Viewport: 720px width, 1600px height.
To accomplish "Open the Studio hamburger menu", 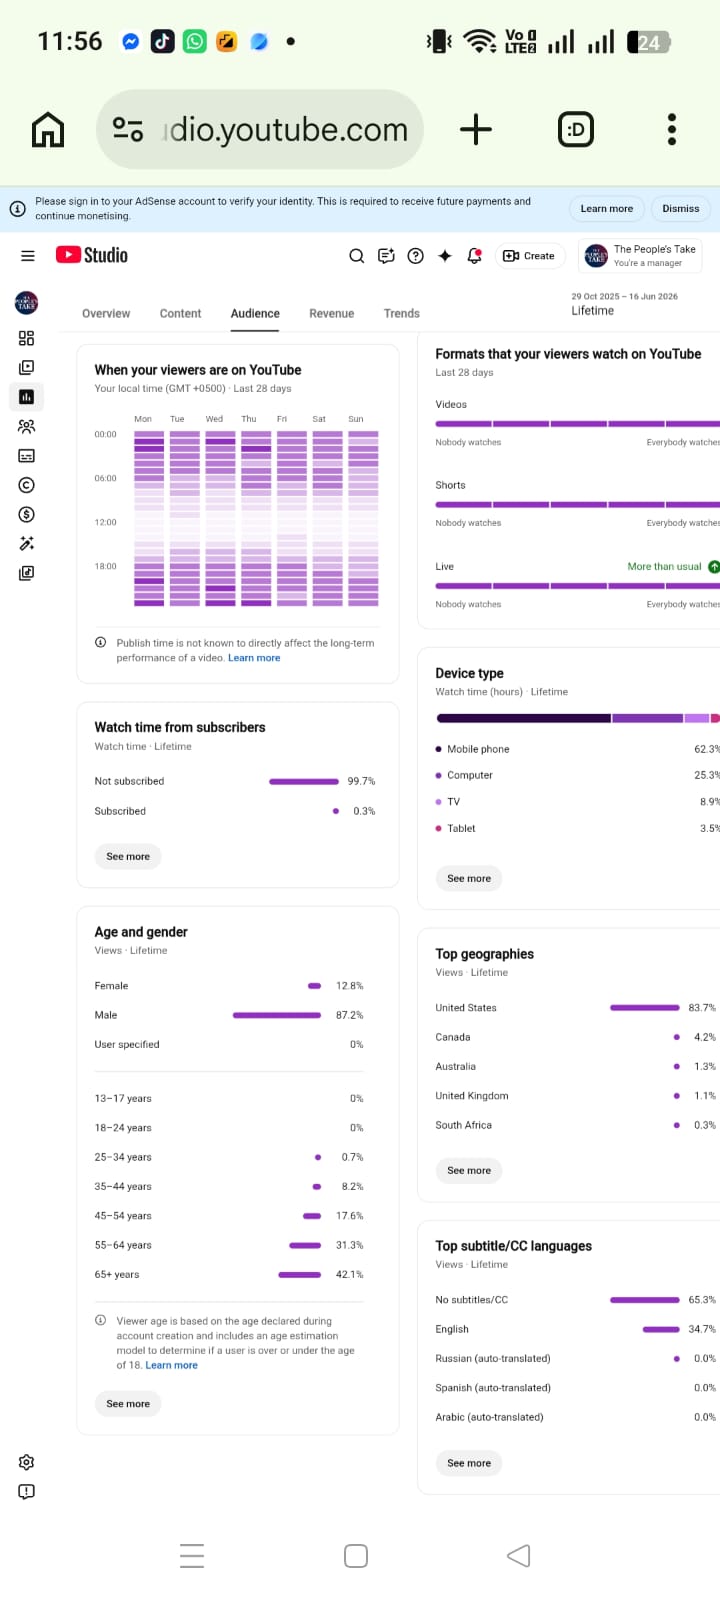I will point(28,256).
